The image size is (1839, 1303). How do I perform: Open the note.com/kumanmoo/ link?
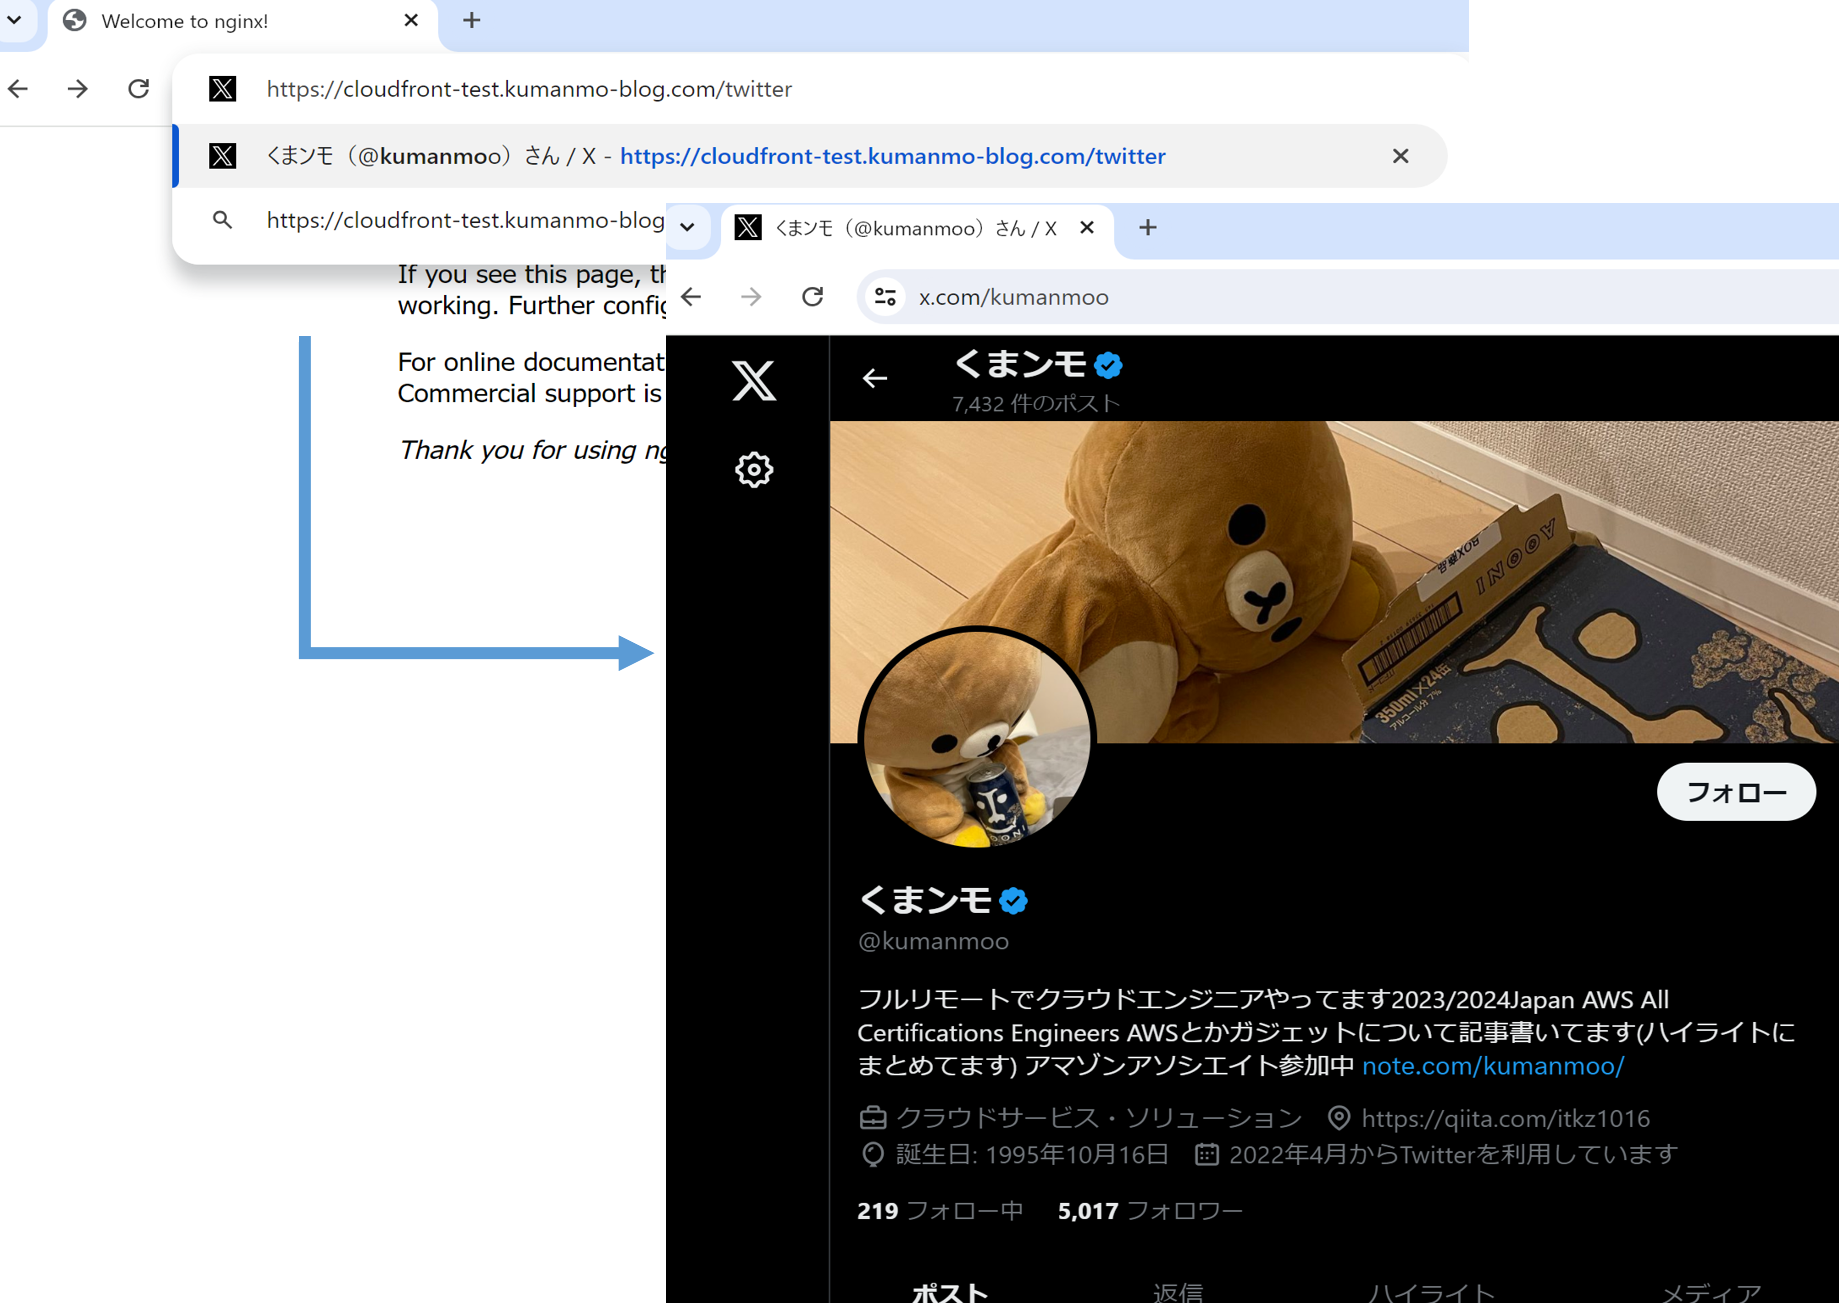(1492, 1066)
